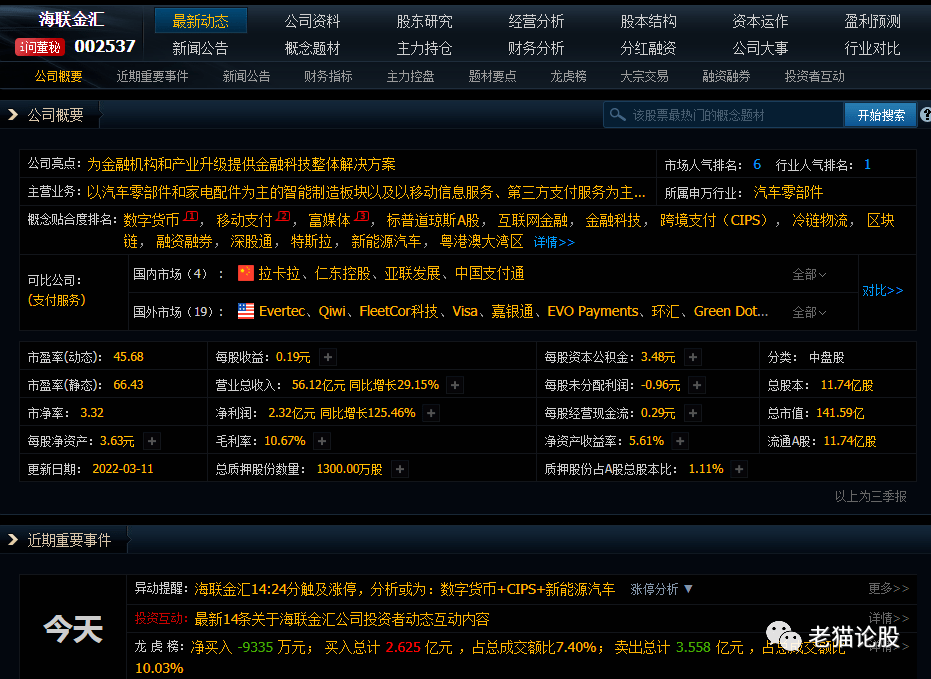
Task: Click Evertec foreign company link
Action: 281,311
